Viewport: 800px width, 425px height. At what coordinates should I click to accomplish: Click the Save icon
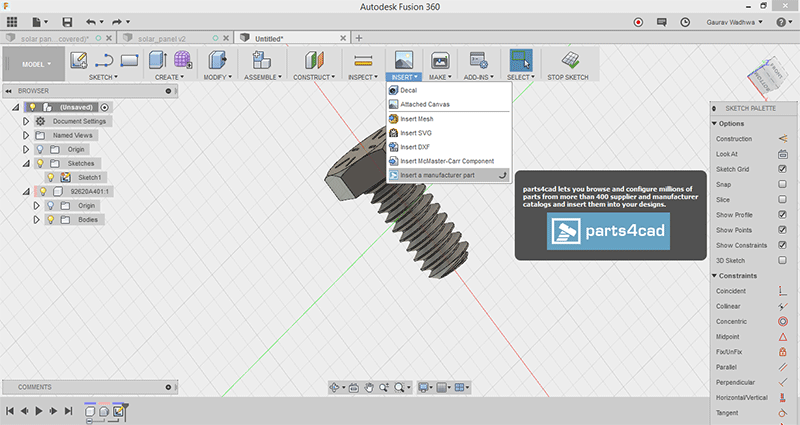(x=67, y=22)
